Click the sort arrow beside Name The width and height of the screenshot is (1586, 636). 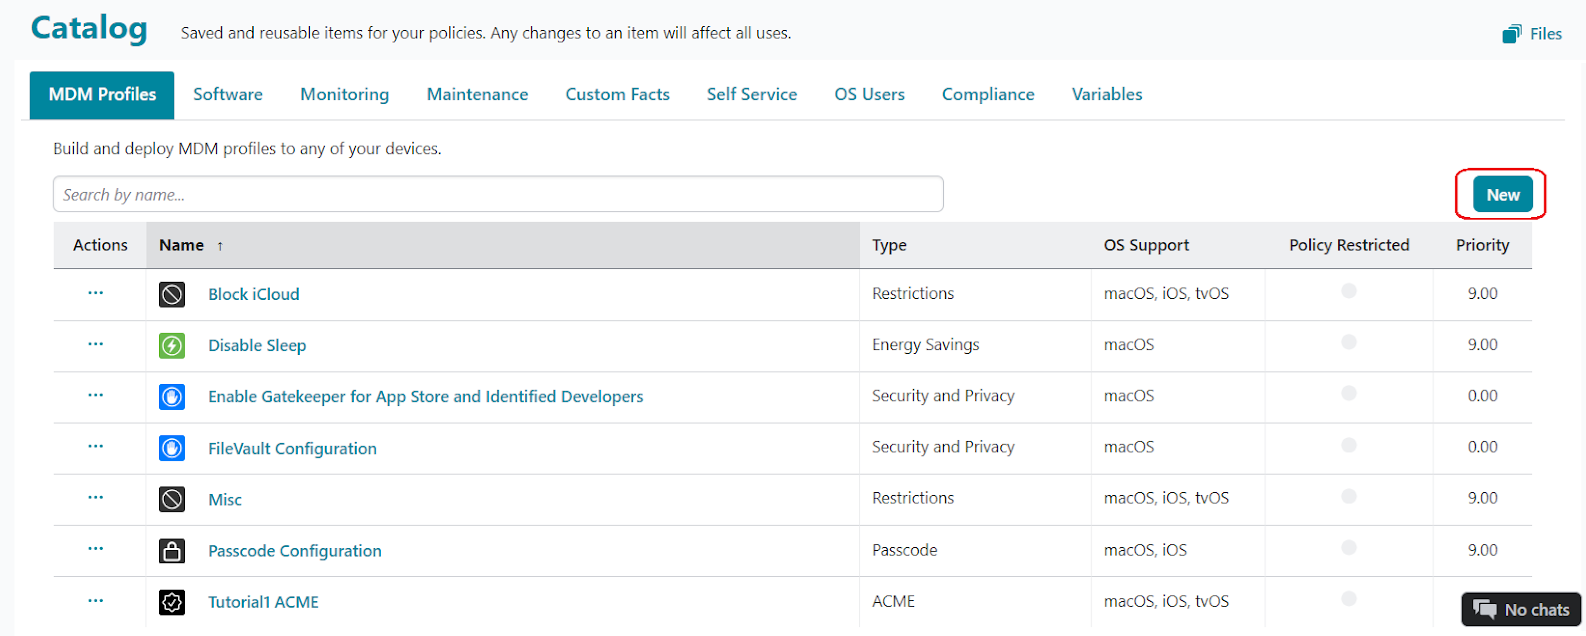(220, 246)
